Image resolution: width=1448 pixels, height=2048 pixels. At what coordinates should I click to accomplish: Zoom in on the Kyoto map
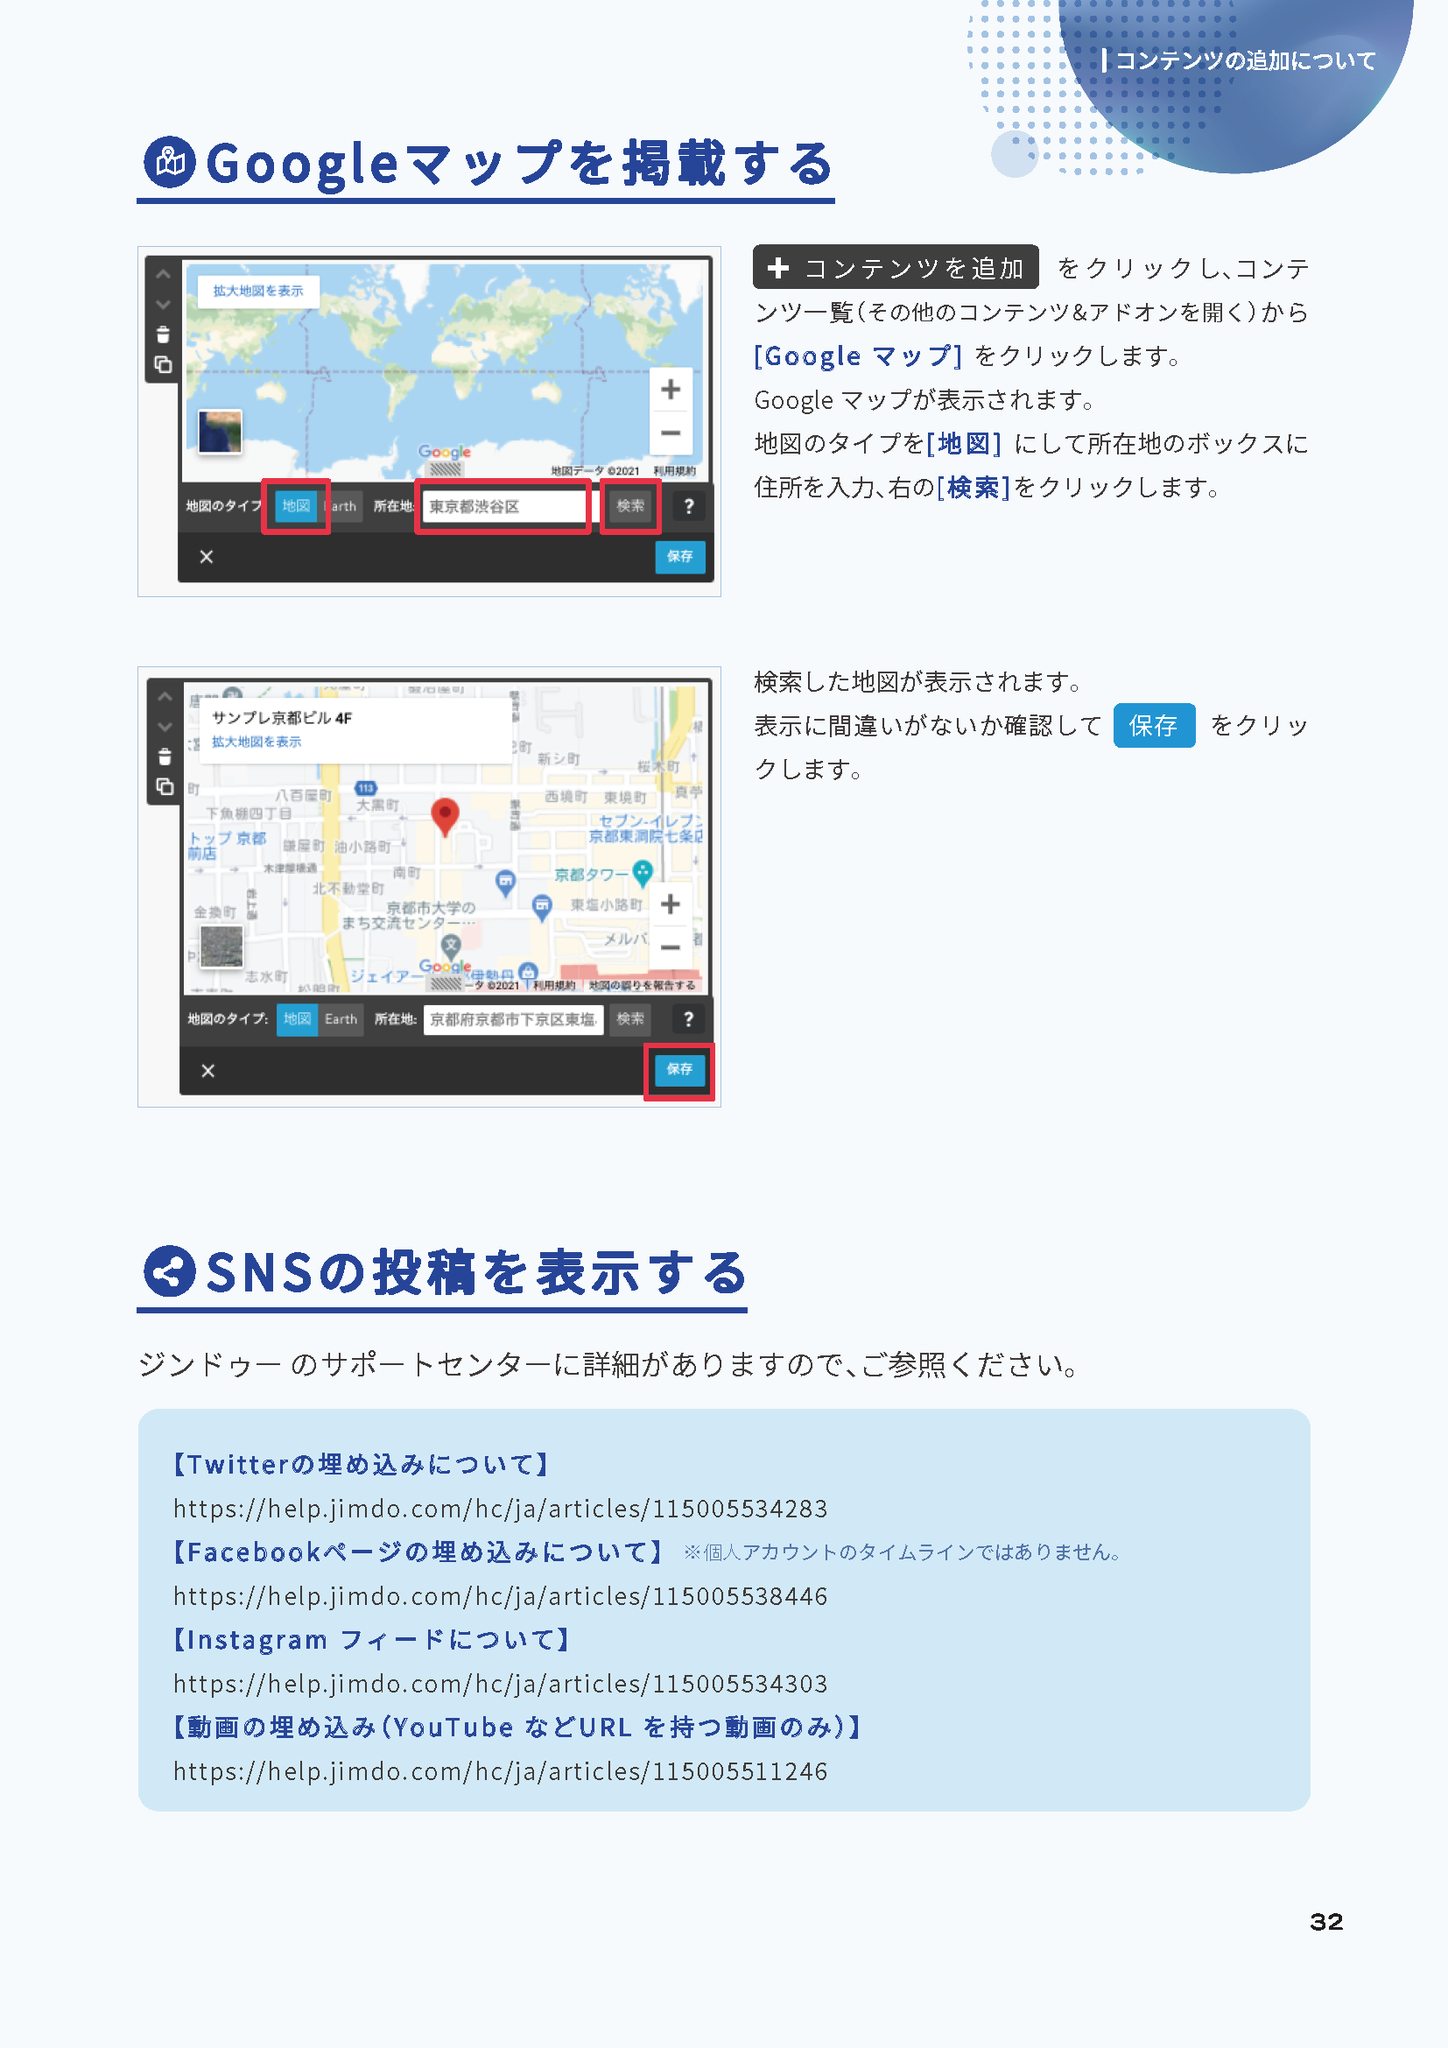(671, 904)
